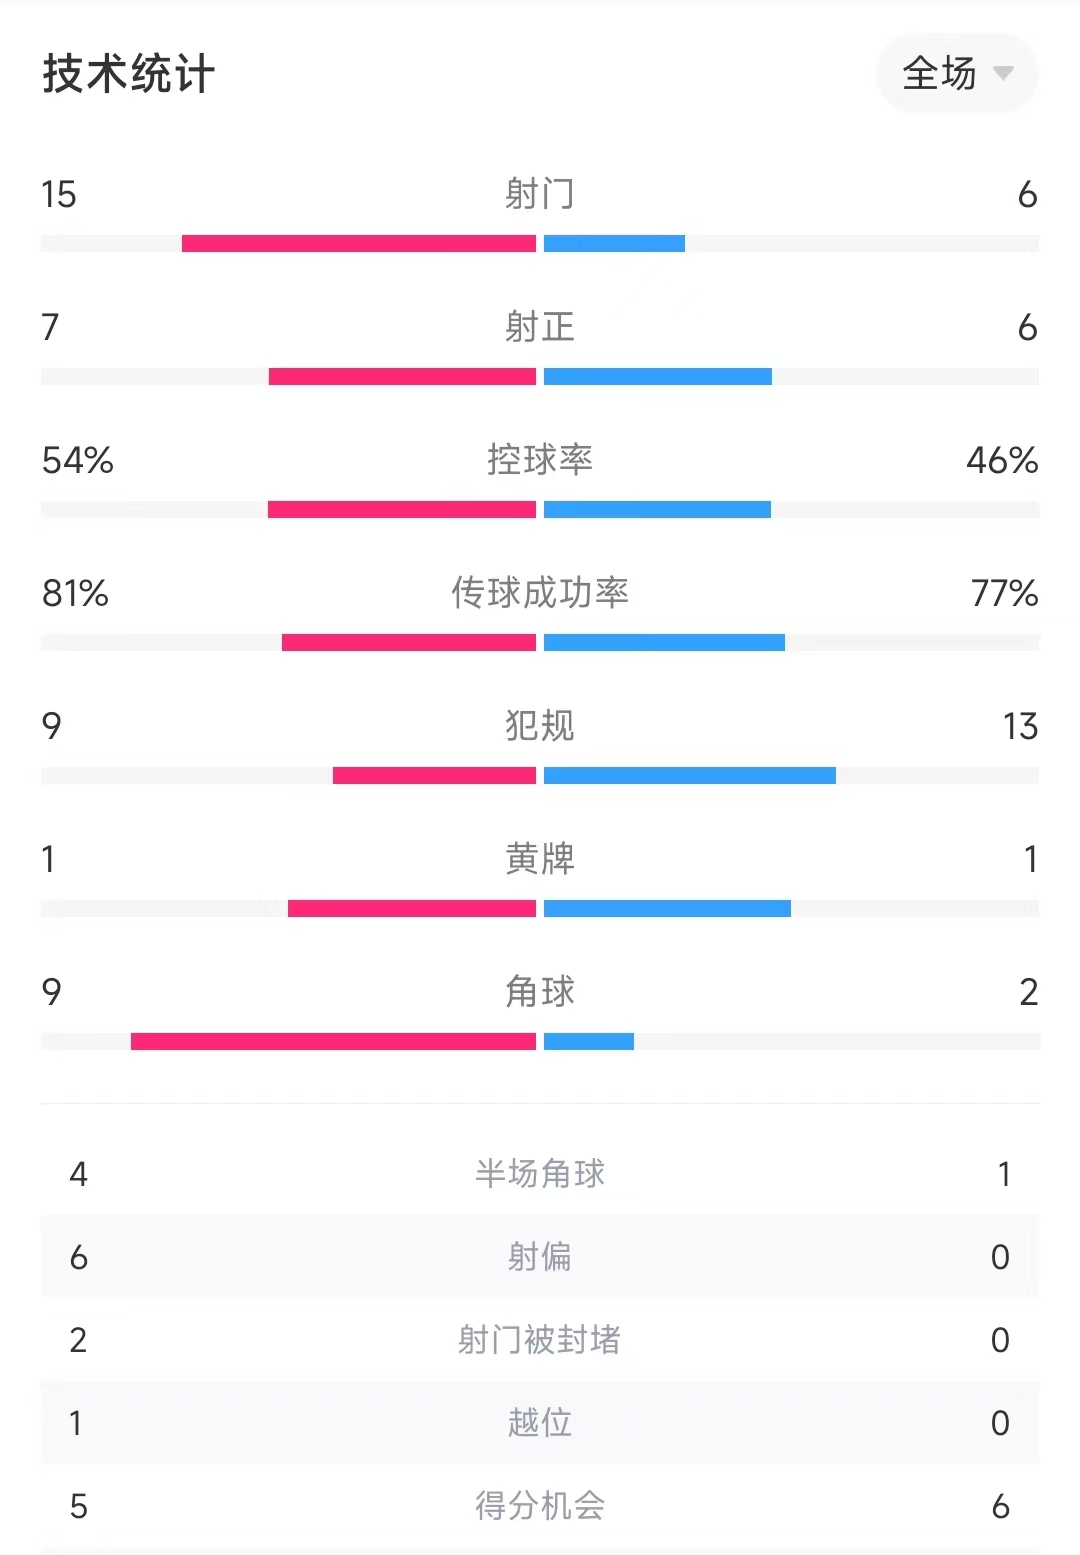Tap the 黄牌 stat label
This screenshot has width=1080, height=1555.
click(x=540, y=859)
